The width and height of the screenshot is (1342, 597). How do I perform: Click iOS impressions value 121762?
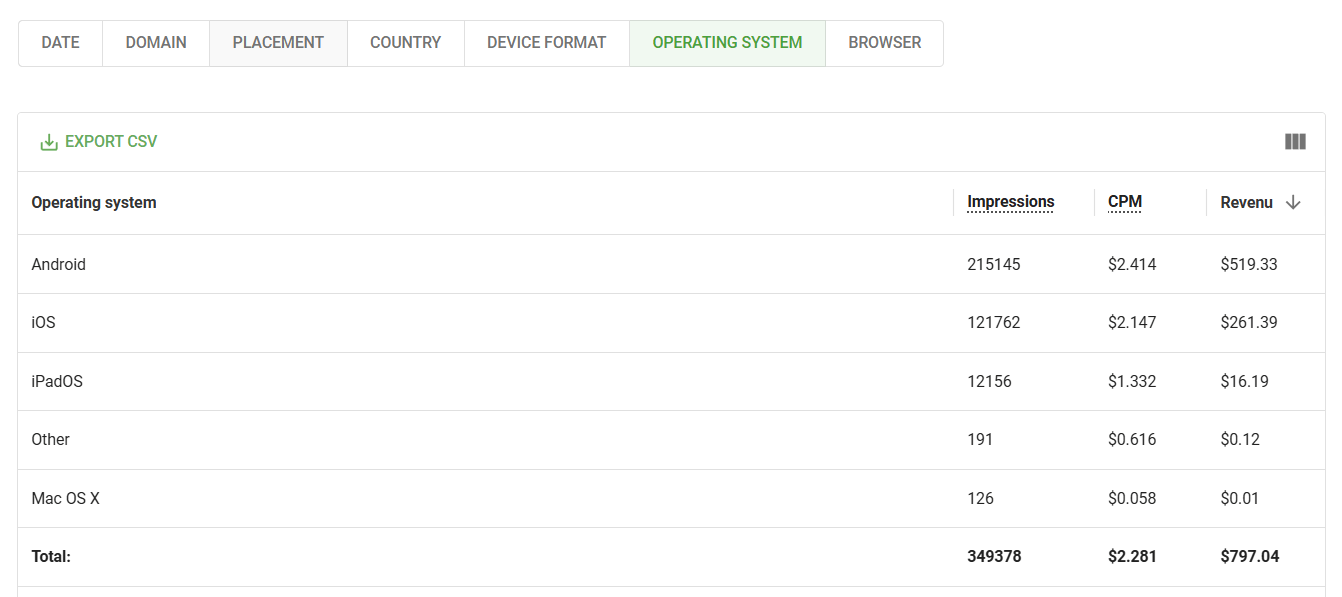(x=994, y=323)
